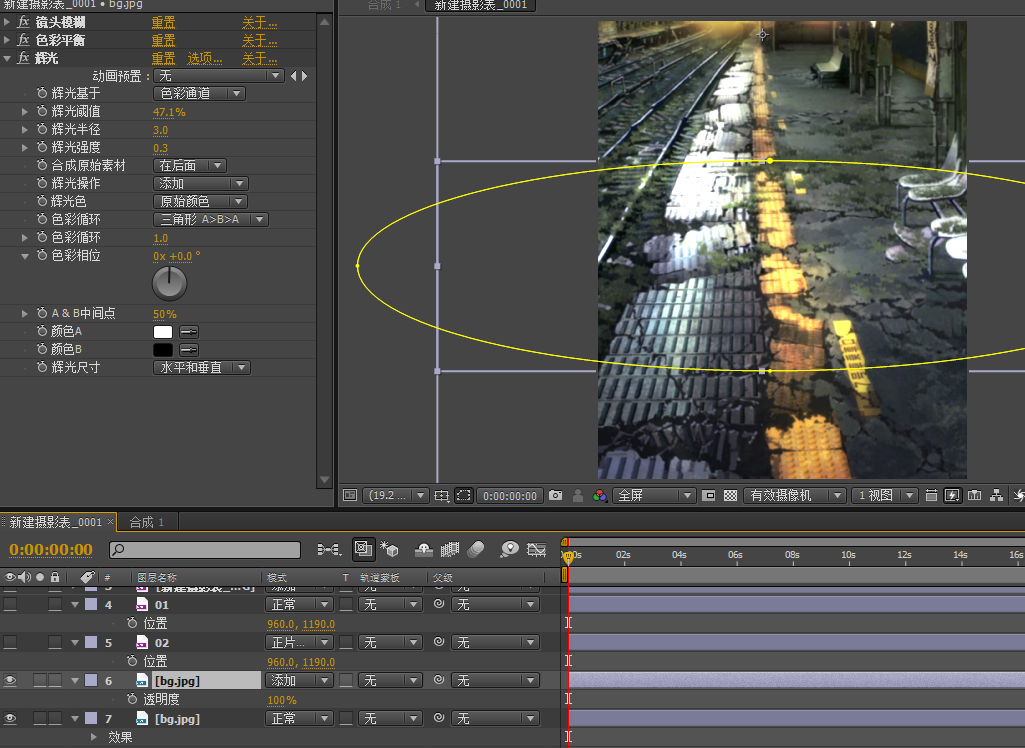The height and width of the screenshot is (748, 1025).
Task: Click 选项... link for 辉光 effect
Action: point(205,58)
